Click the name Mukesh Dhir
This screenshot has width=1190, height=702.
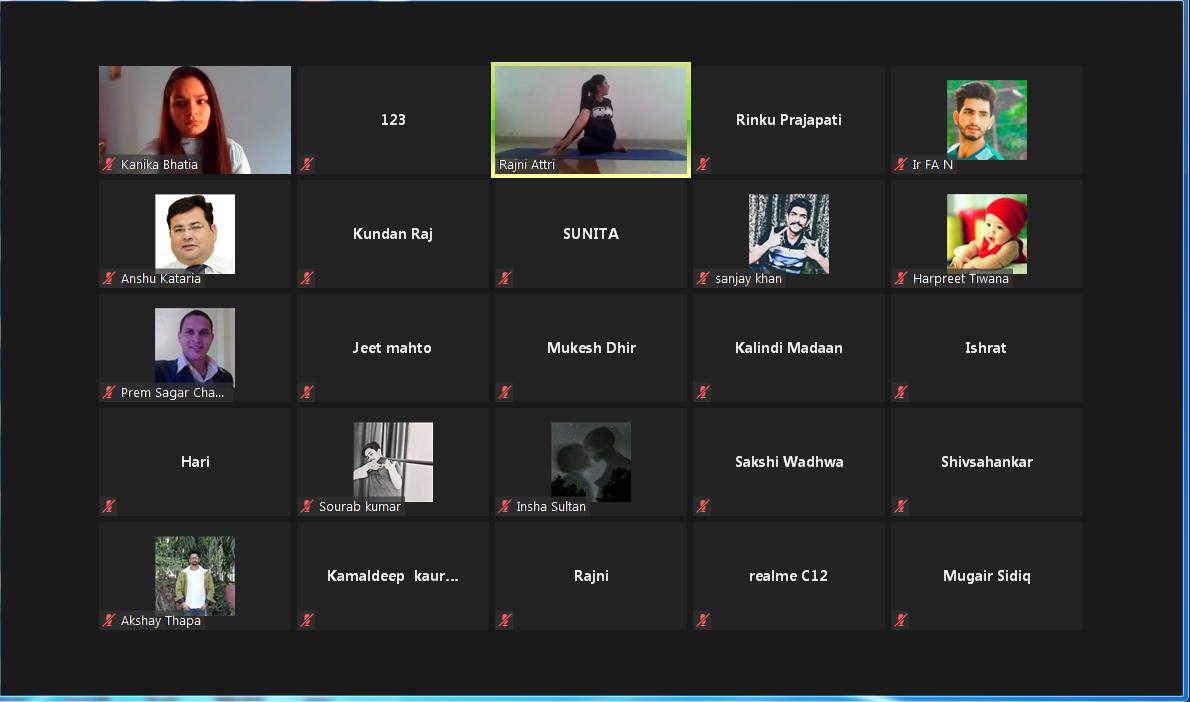point(591,348)
